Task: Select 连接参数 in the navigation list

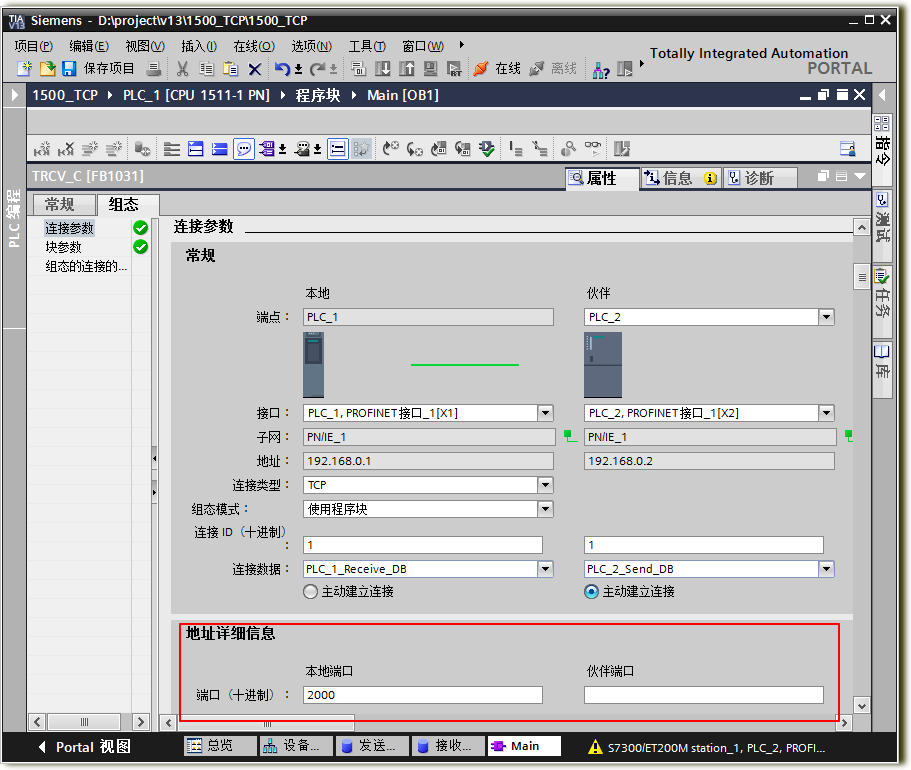Action: pyautogui.click(x=70, y=228)
